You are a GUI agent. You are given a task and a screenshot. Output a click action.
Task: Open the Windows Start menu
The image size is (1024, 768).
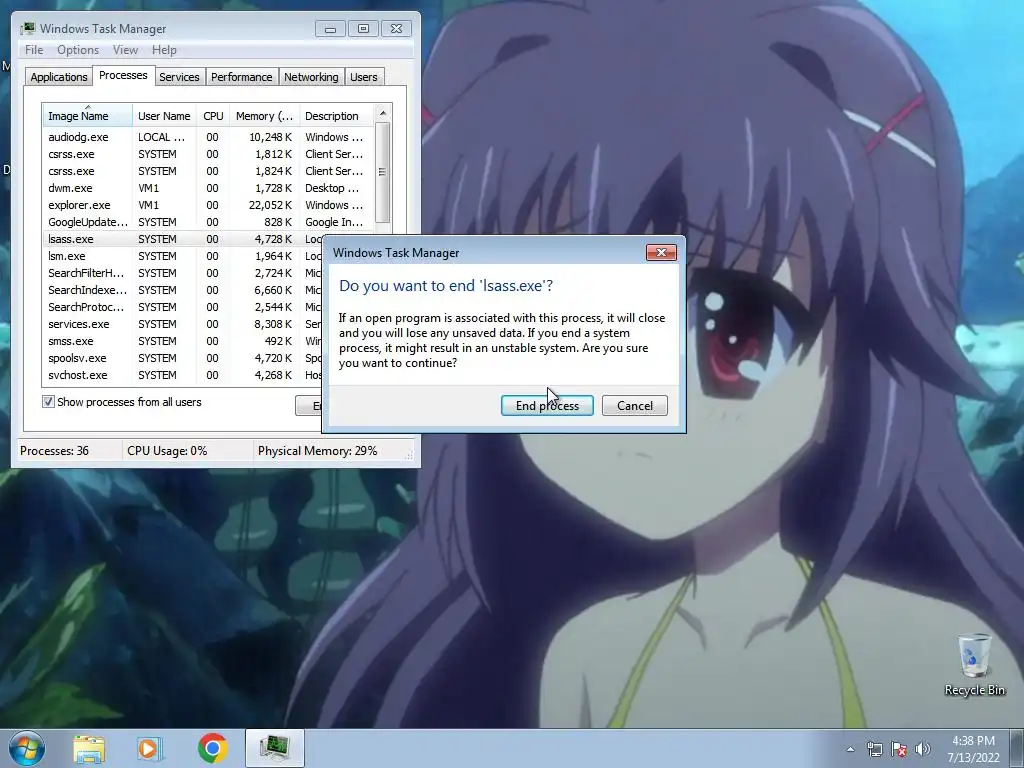click(x=26, y=748)
